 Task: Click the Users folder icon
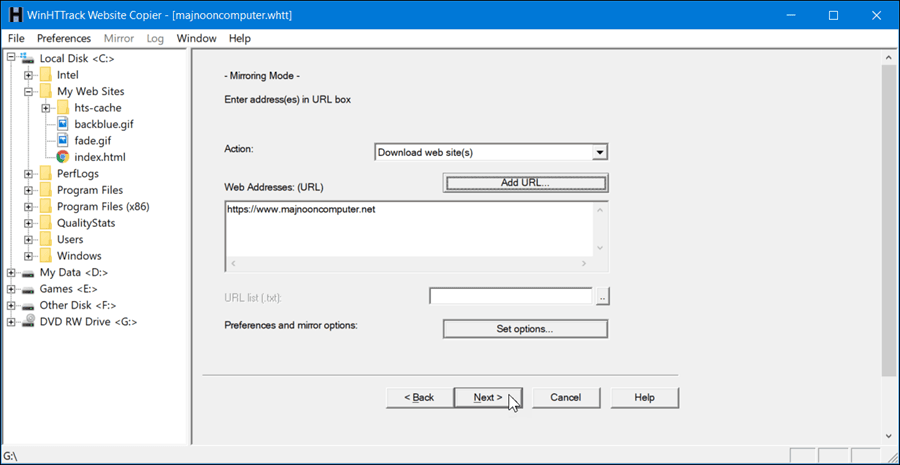45,239
